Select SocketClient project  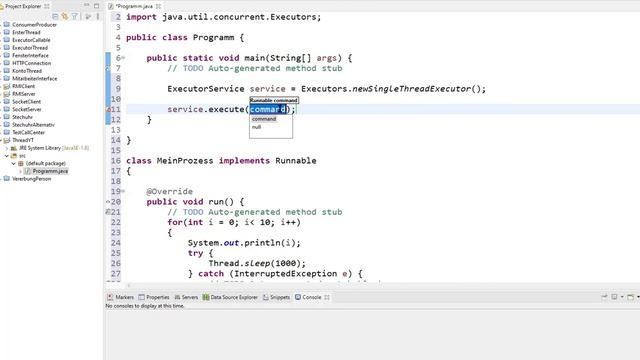click(27, 102)
